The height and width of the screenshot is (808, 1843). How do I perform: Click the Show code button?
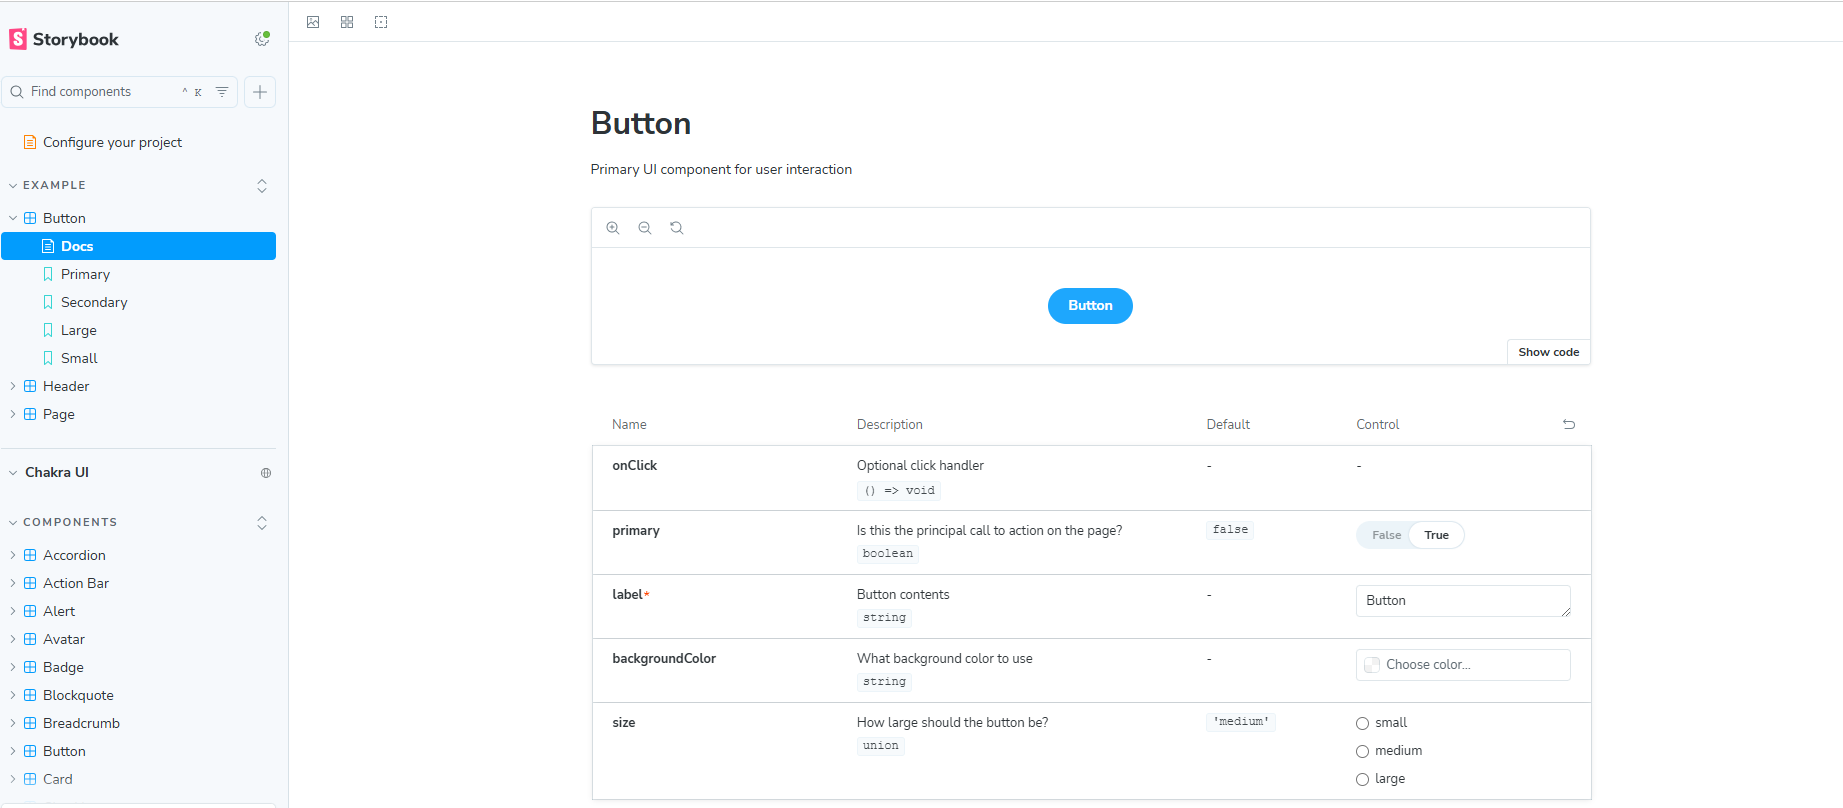click(x=1548, y=352)
